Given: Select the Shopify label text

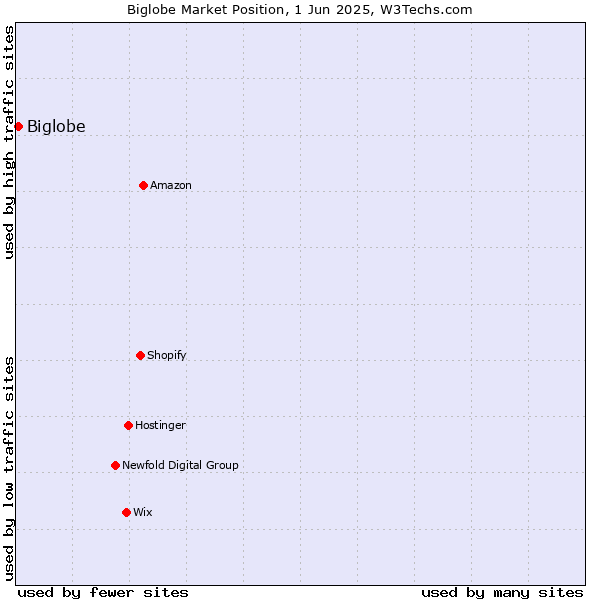Looking at the screenshot, I should pos(166,355).
